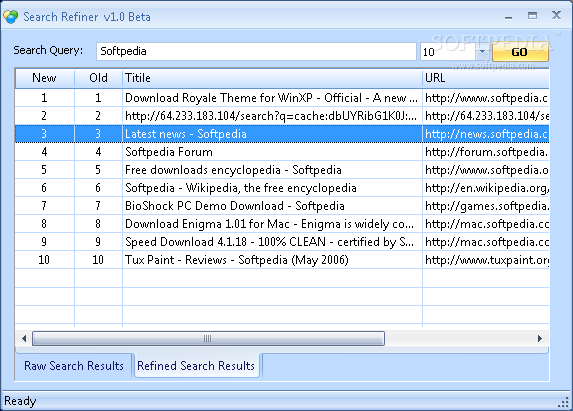Switch to the Raw Search Results tab
The height and width of the screenshot is (411, 573).
(74, 366)
